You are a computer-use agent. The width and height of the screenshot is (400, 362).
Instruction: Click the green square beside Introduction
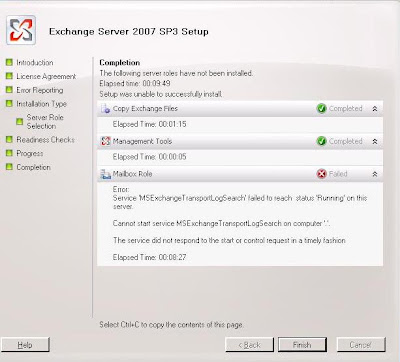[x=9, y=62]
